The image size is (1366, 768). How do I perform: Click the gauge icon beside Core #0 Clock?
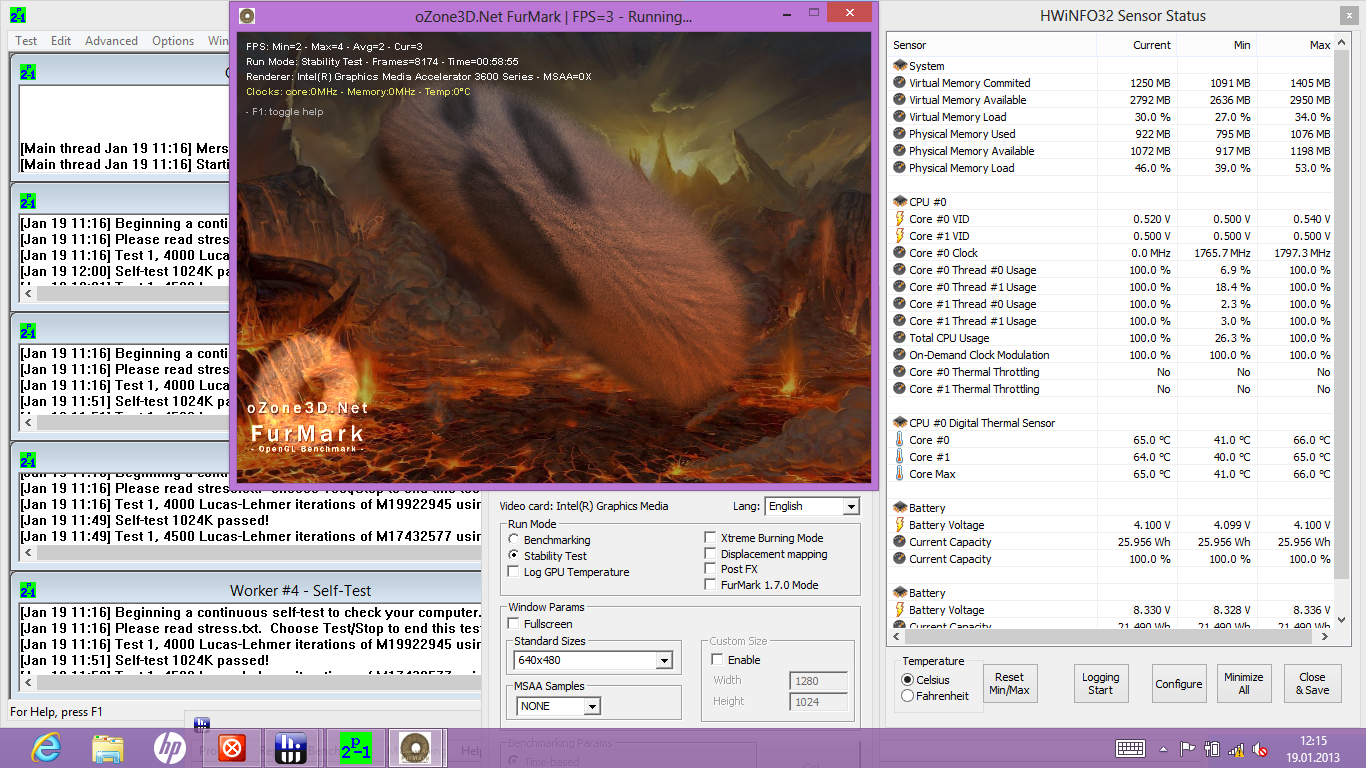pyautogui.click(x=900, y=253)
